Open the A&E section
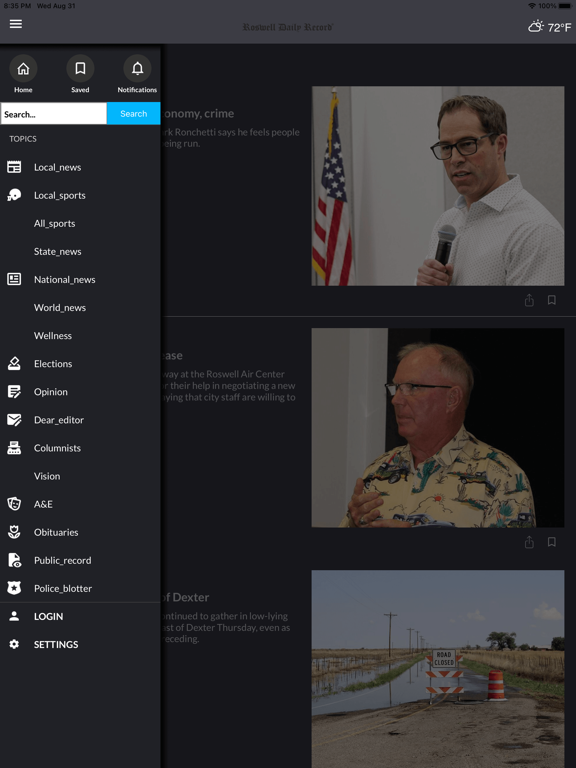 43,504
